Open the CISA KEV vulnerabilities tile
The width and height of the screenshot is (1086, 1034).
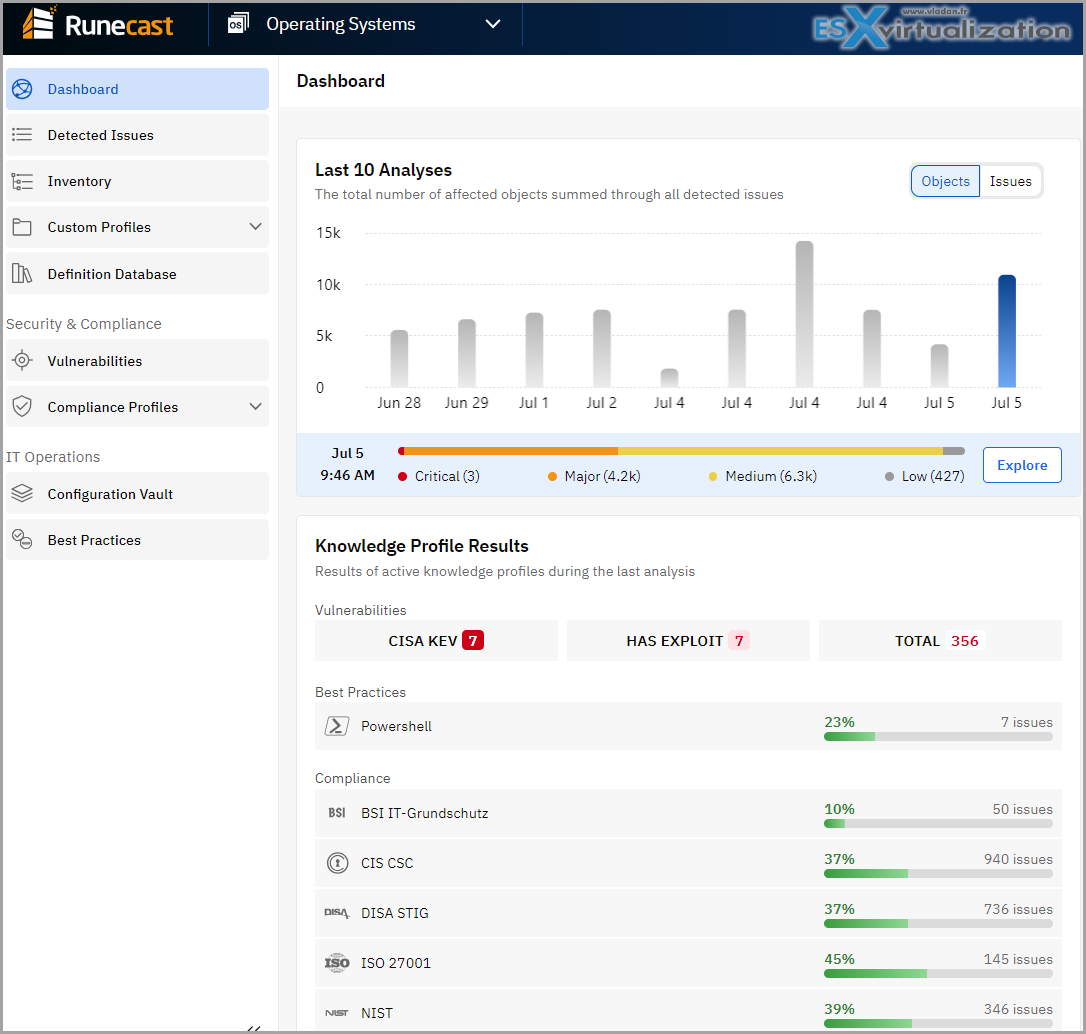(x=436, y=641)
